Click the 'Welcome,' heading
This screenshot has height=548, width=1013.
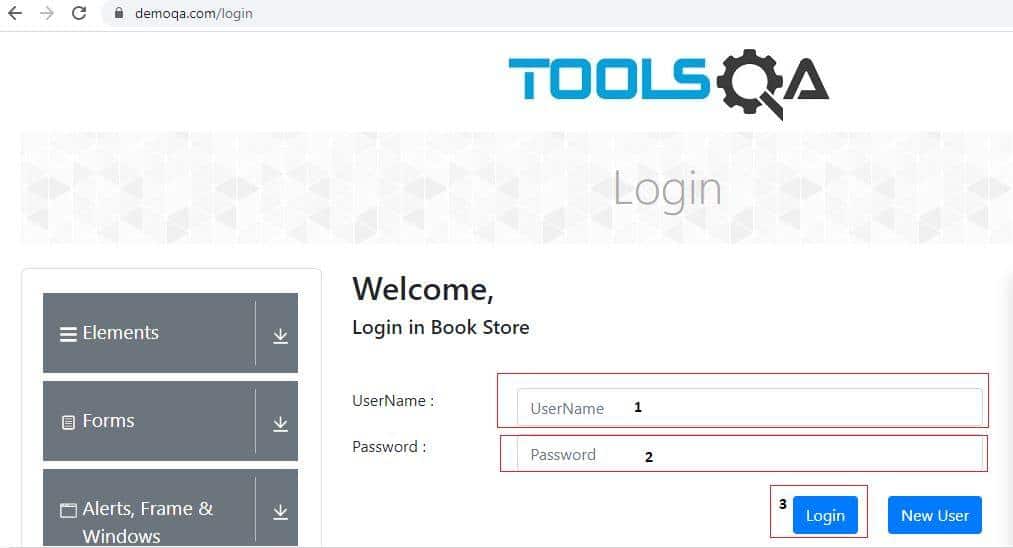click(423, 290)
